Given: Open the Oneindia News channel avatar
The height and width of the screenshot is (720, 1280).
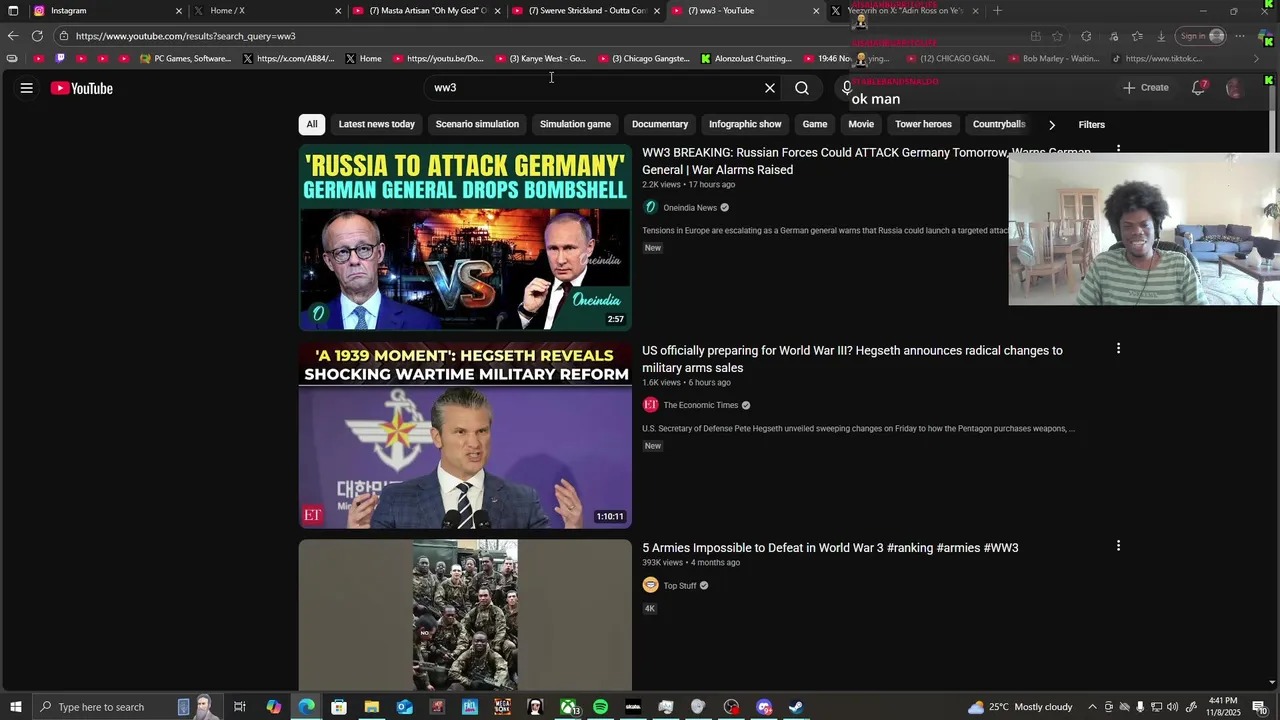Looking at the screenshot, I should (651, 207).
